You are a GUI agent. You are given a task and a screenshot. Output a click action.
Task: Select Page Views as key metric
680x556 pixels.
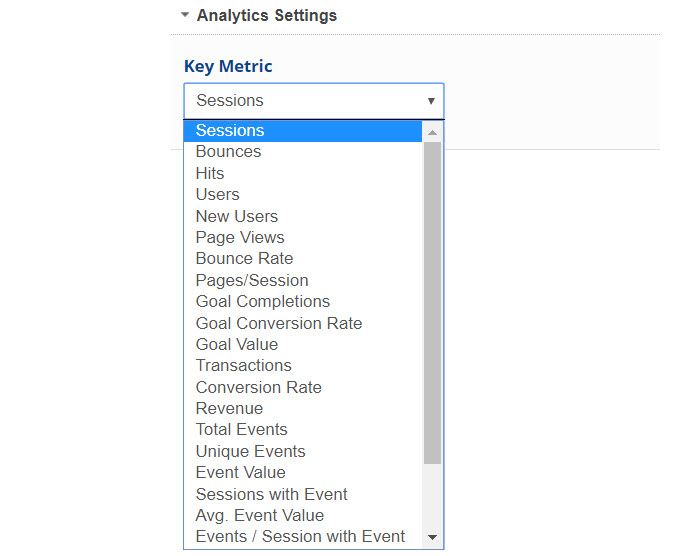[240, 237]
